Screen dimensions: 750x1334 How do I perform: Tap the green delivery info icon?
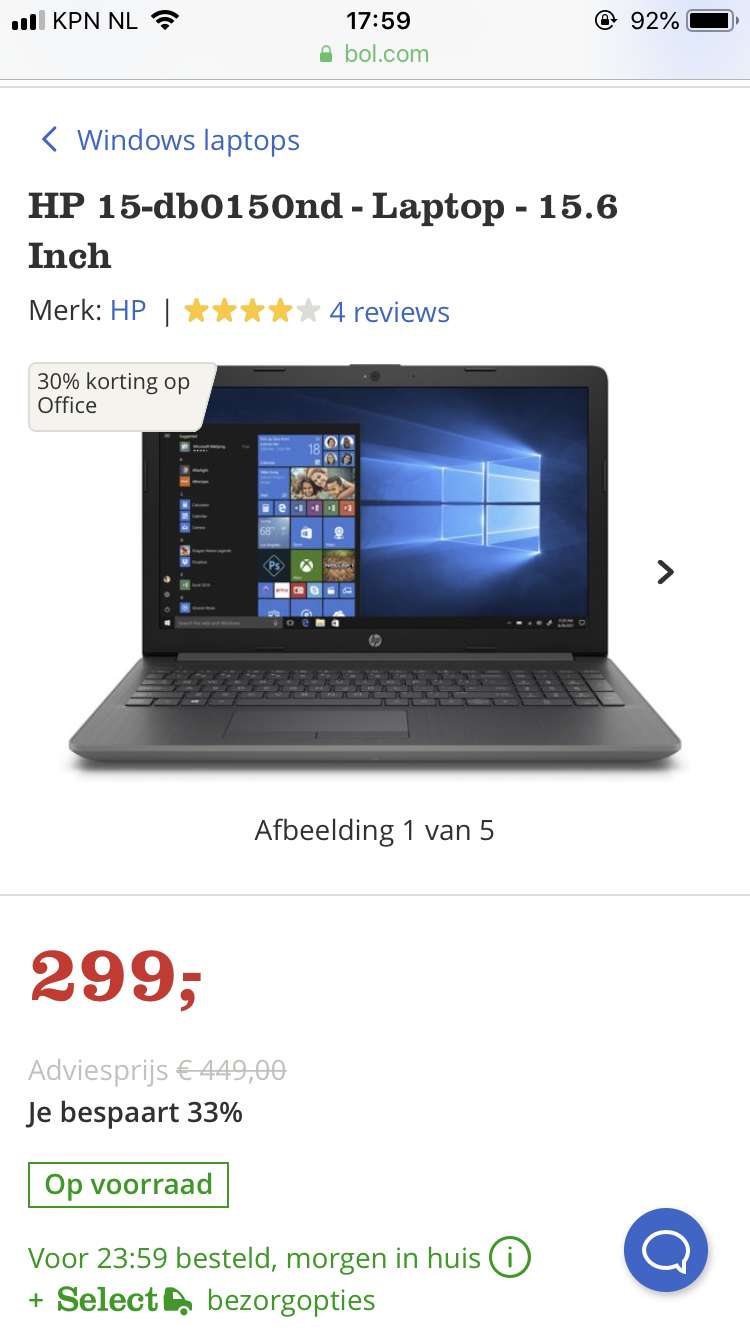510,1258
